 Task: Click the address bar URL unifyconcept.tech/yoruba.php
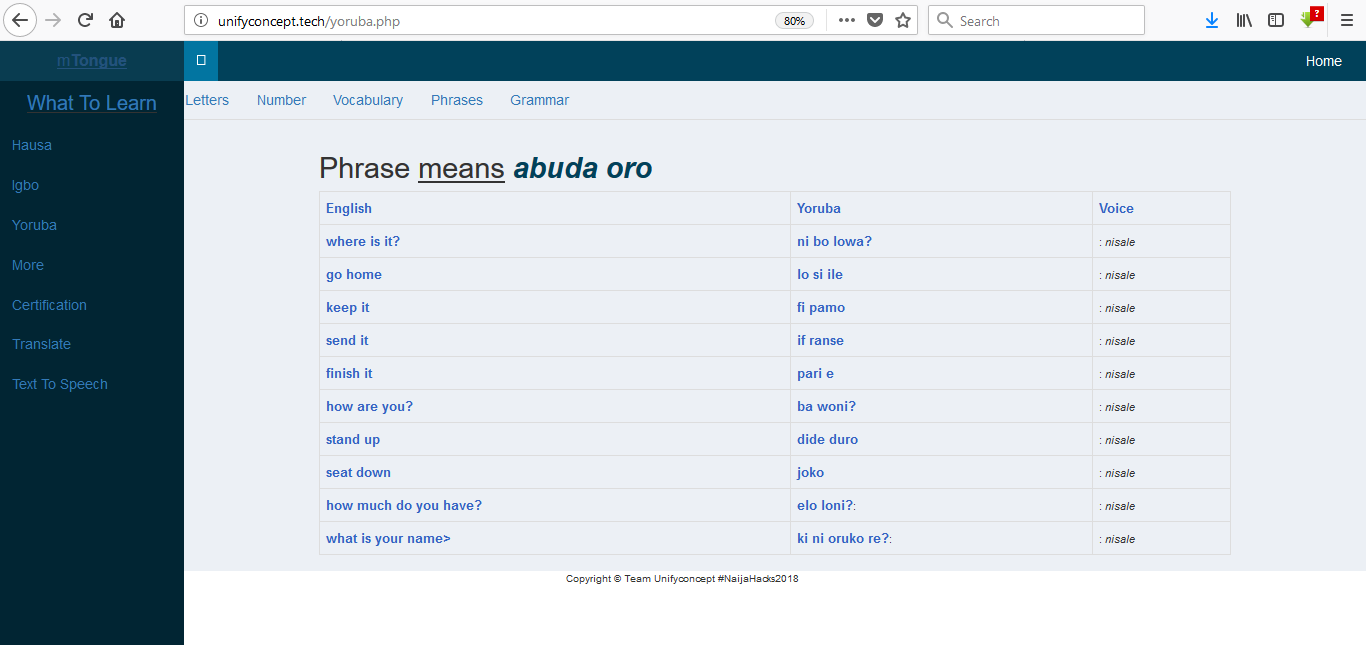click(309, 21)
